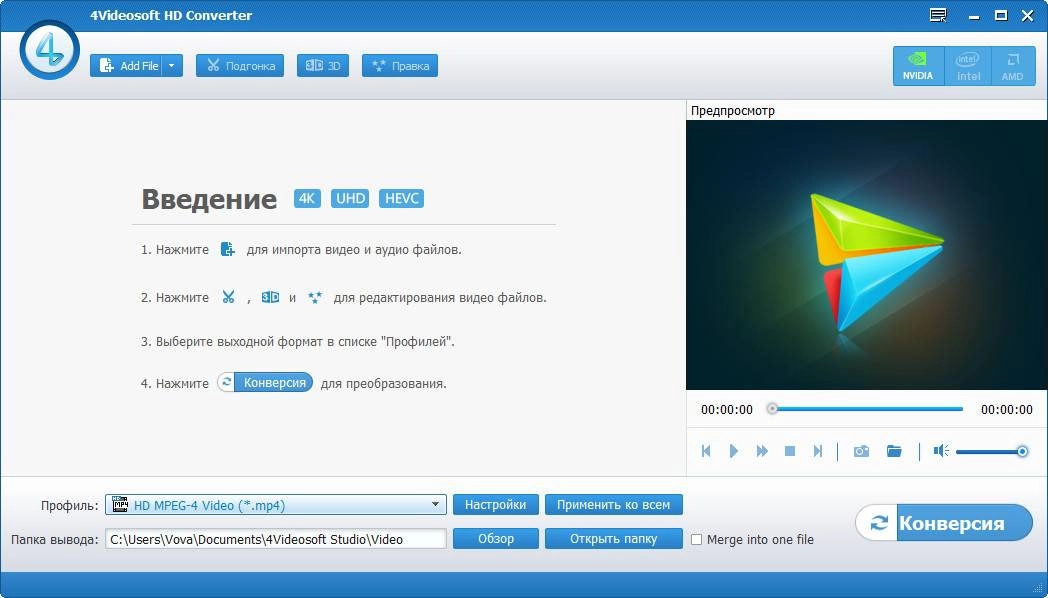
Task: Click the UHD badge
Action: pos(350,198)
